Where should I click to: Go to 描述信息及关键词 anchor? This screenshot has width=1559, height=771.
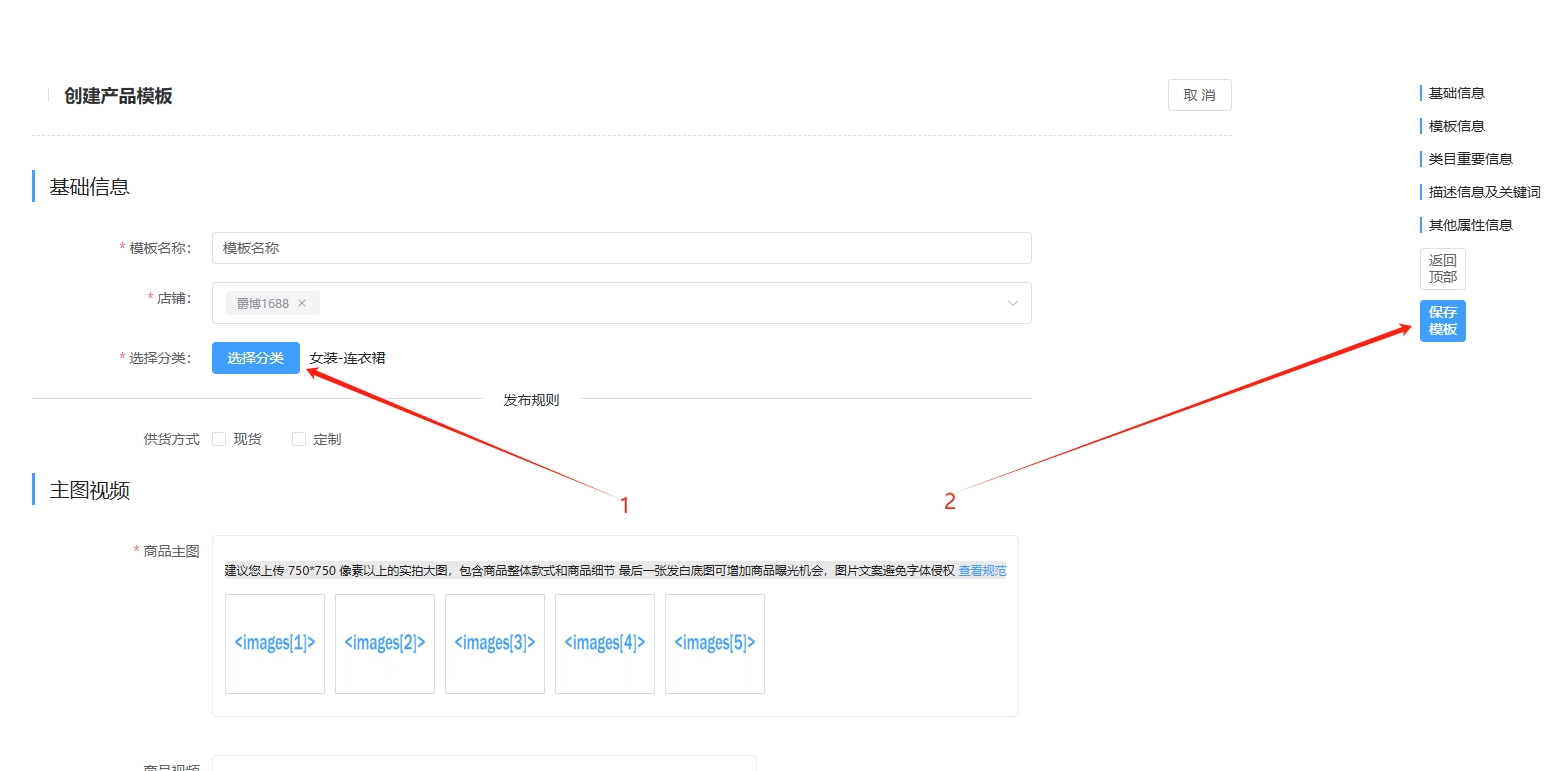(1484, 192)
